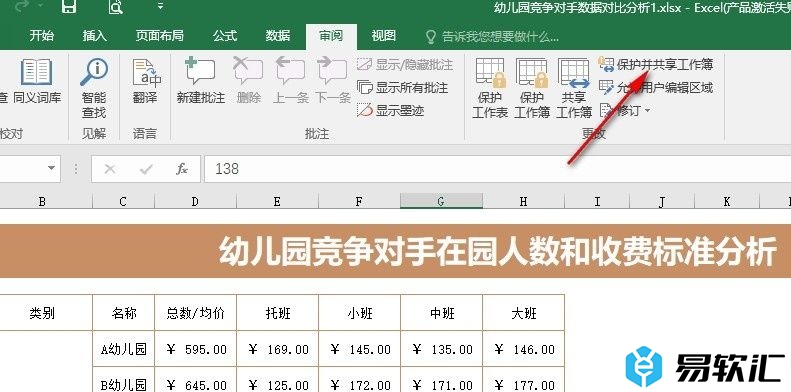Click the A幼儿园 cell
The height and width of the screenshot is (392, 791).
[x=124, y=349]
